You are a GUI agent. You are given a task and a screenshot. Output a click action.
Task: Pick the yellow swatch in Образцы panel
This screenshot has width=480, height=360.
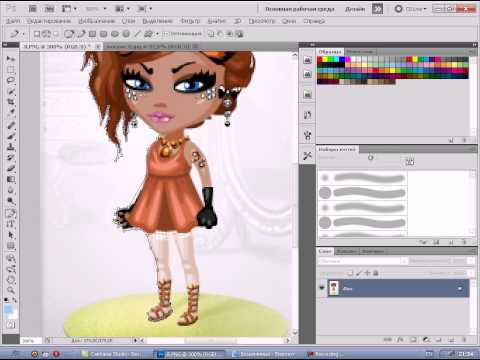point(325,59)
